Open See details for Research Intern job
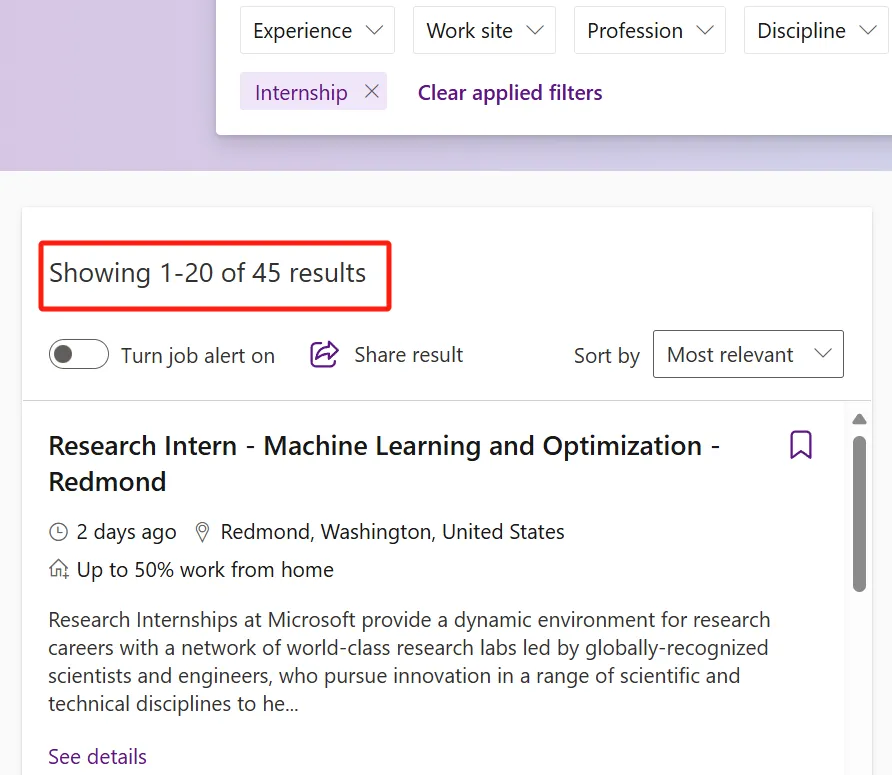892x775 pixels. pos(97,757)
